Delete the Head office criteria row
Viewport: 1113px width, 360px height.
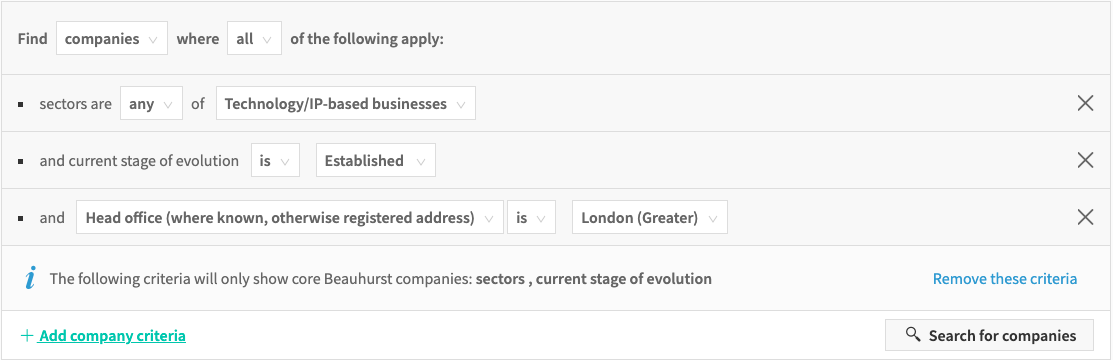[1085, 217]
